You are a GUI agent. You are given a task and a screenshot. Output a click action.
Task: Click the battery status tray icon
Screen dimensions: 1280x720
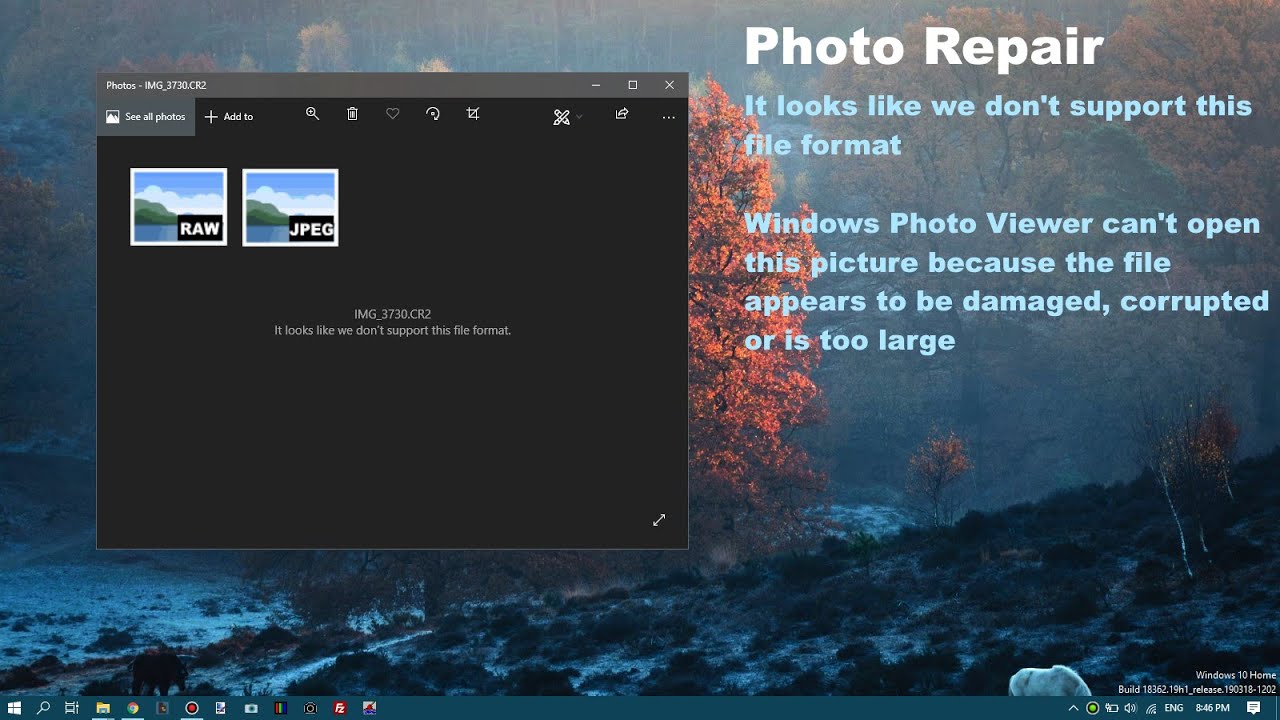tap(1111, 708)
